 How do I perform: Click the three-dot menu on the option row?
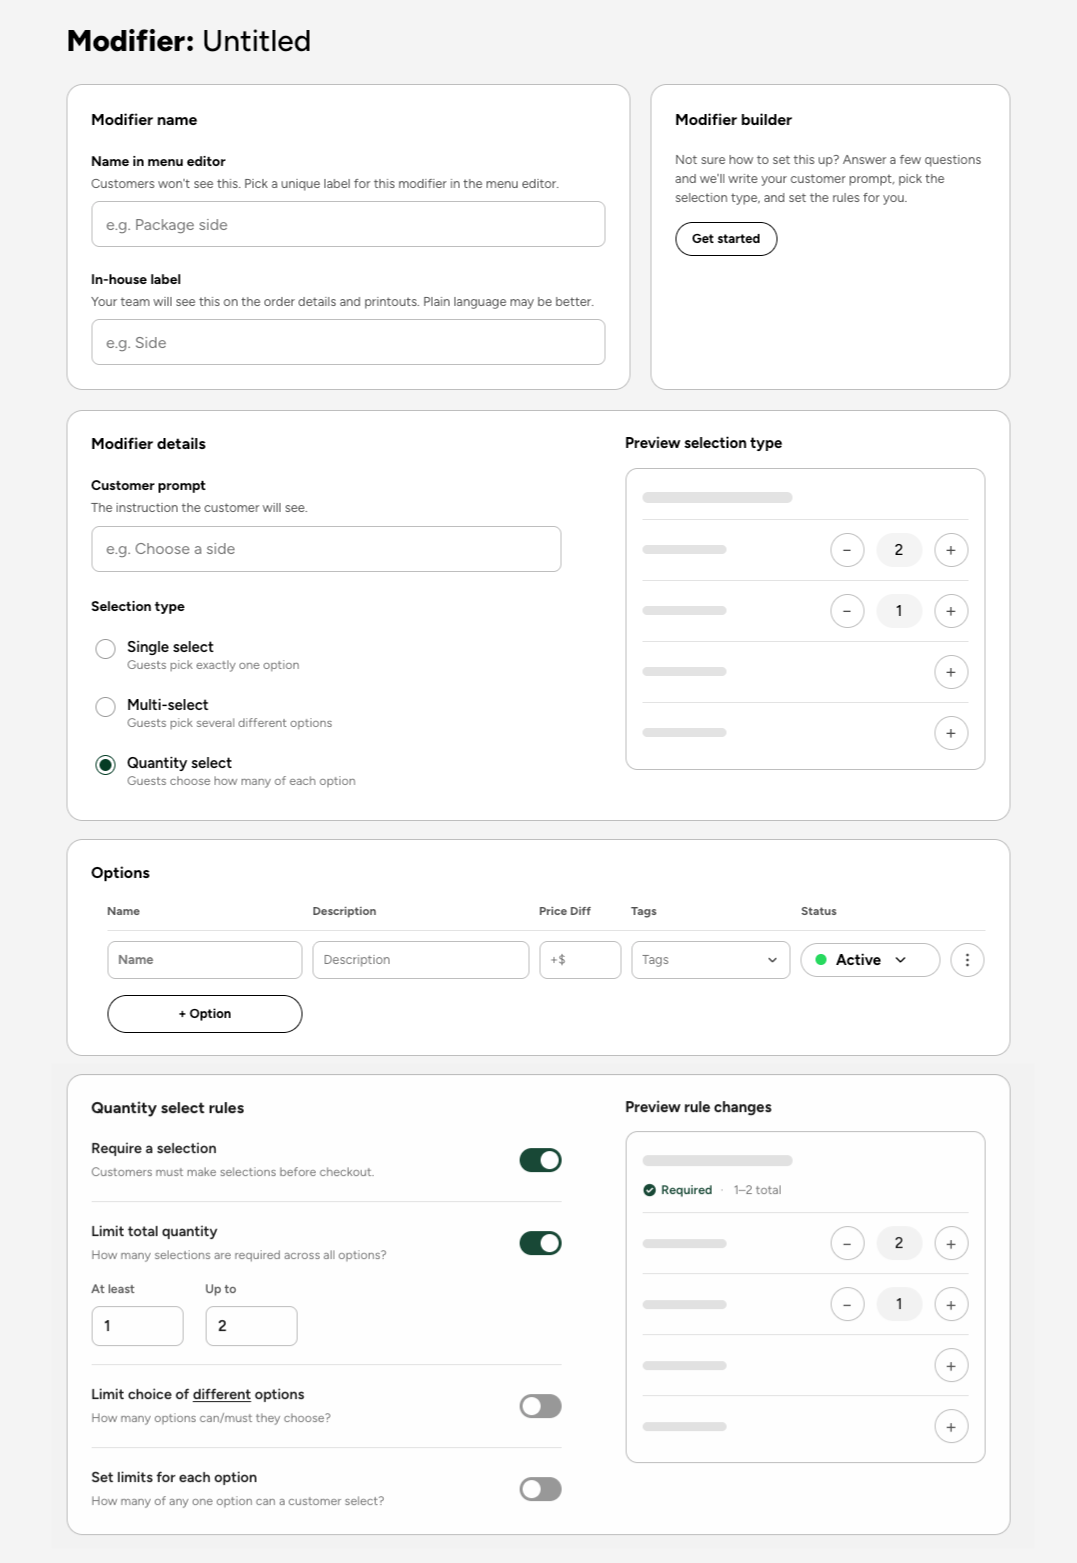pos(967,960)
